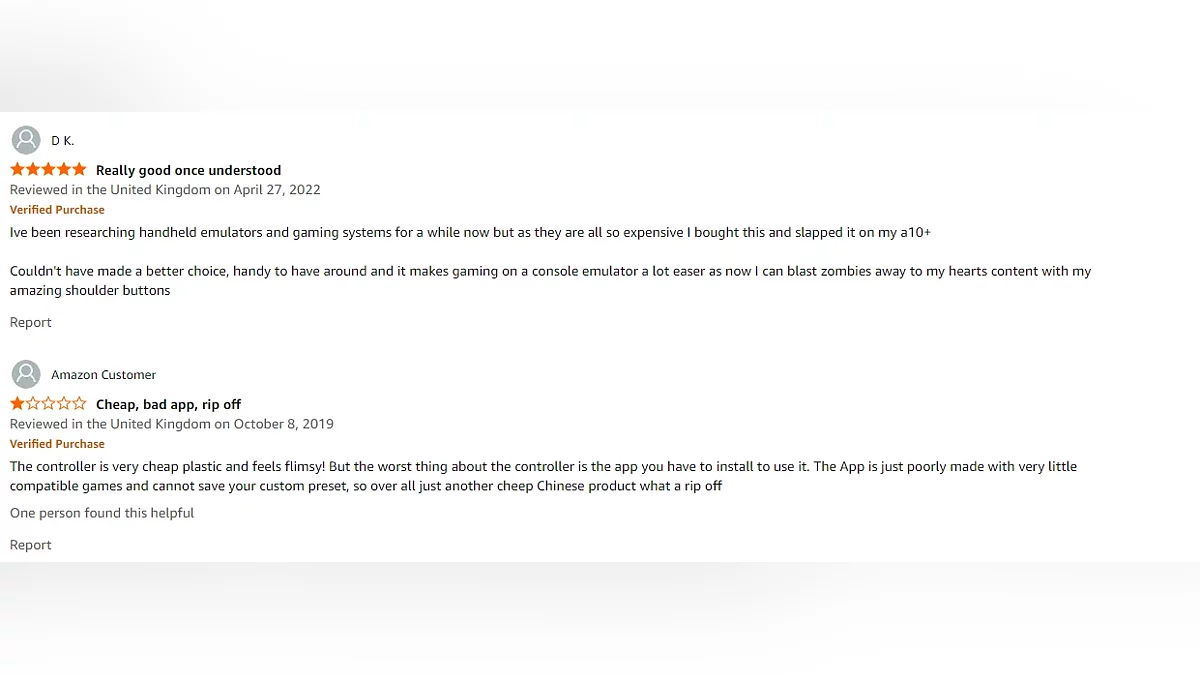Click the October 8, 2019 review date line
Viewport: 1200px width, 675px height.
pyautogui.click(x=172, y=423)
